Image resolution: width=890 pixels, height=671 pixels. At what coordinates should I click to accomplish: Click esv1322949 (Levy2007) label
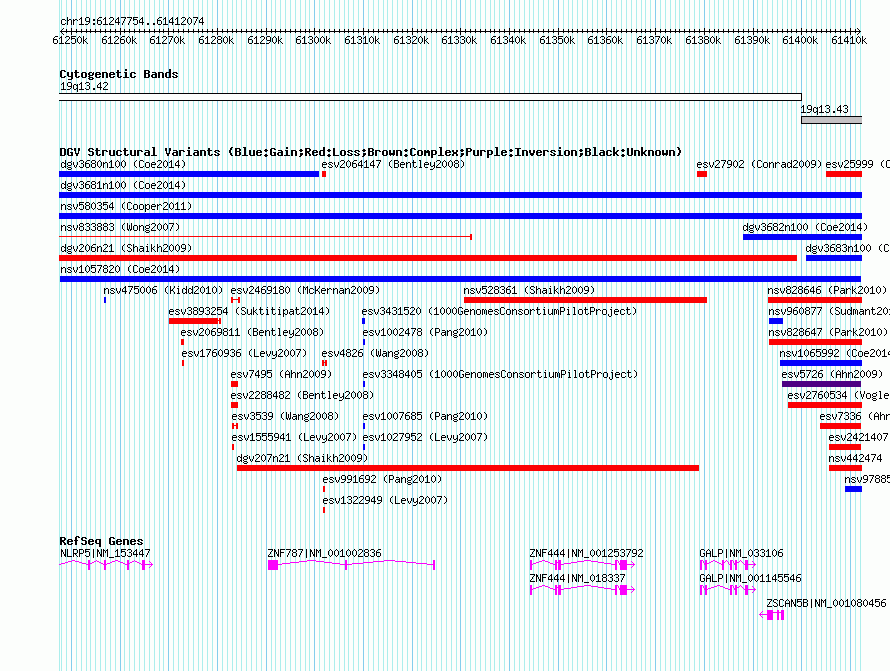(x=385, y=500)
